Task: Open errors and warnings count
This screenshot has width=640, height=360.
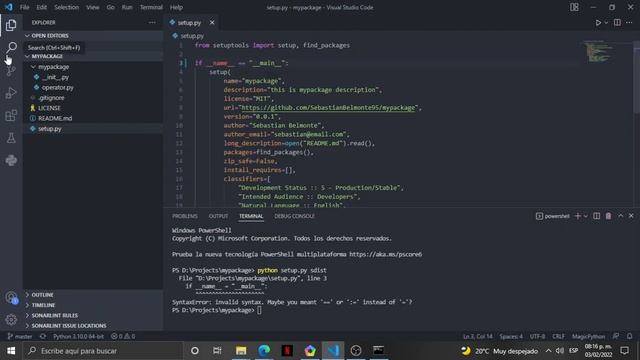Action: coord(123,336)
